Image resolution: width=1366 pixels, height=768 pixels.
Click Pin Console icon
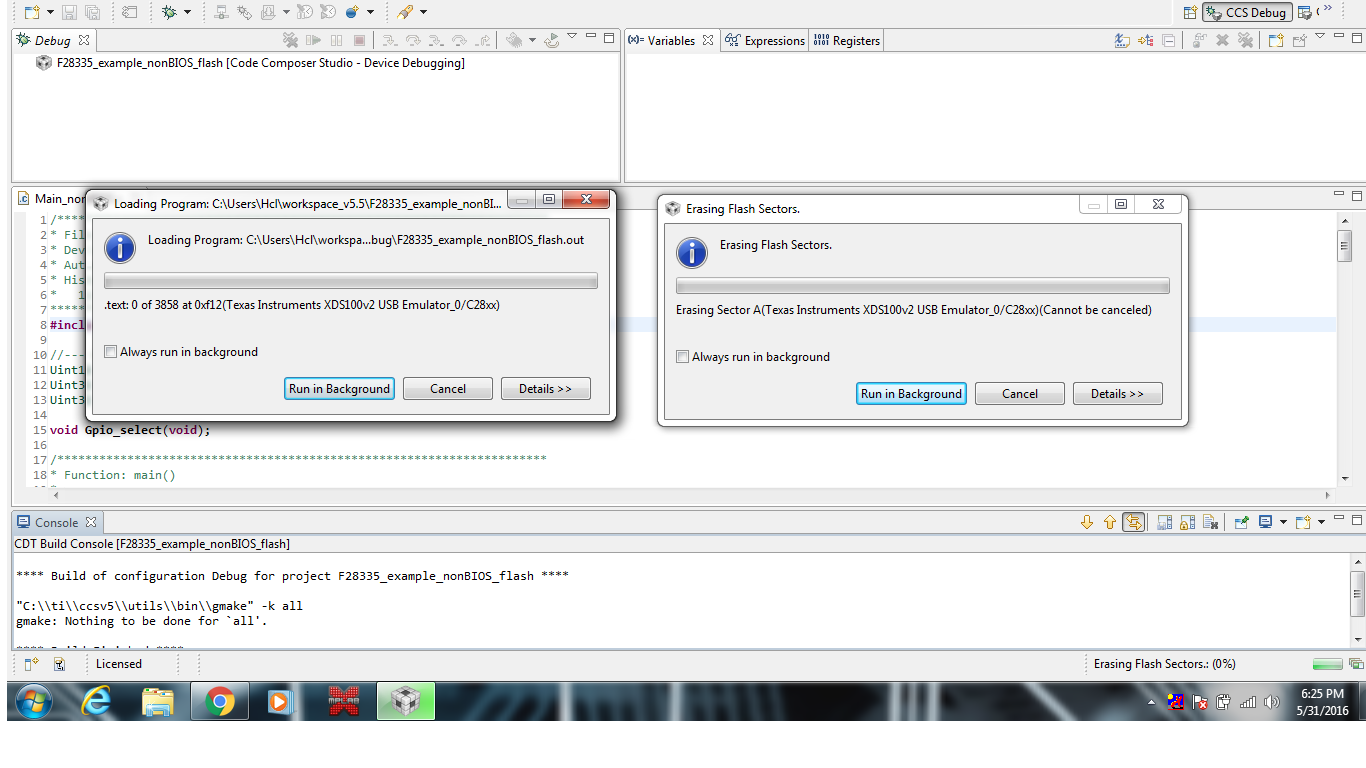[1241, 522]
